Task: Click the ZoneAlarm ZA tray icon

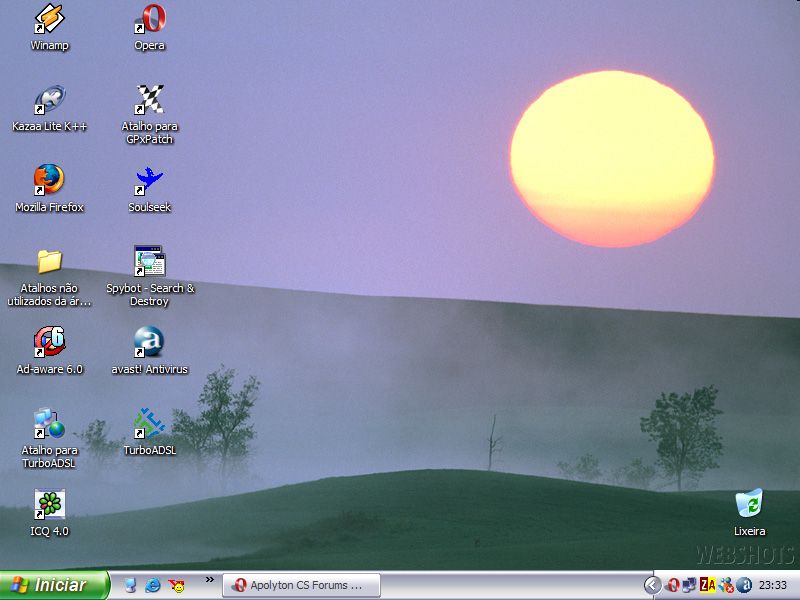Action: coord(708,585)
